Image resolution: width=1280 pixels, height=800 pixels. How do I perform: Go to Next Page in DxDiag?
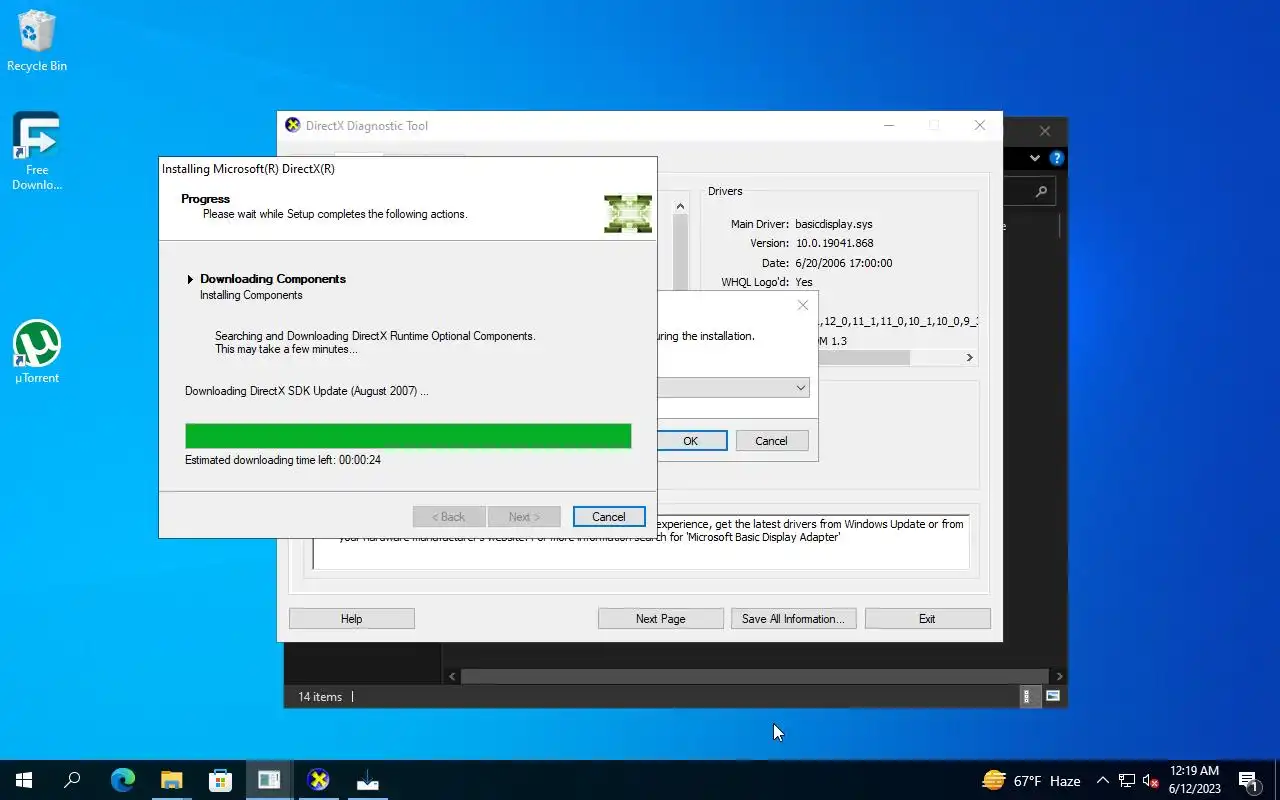click(660, 619)
